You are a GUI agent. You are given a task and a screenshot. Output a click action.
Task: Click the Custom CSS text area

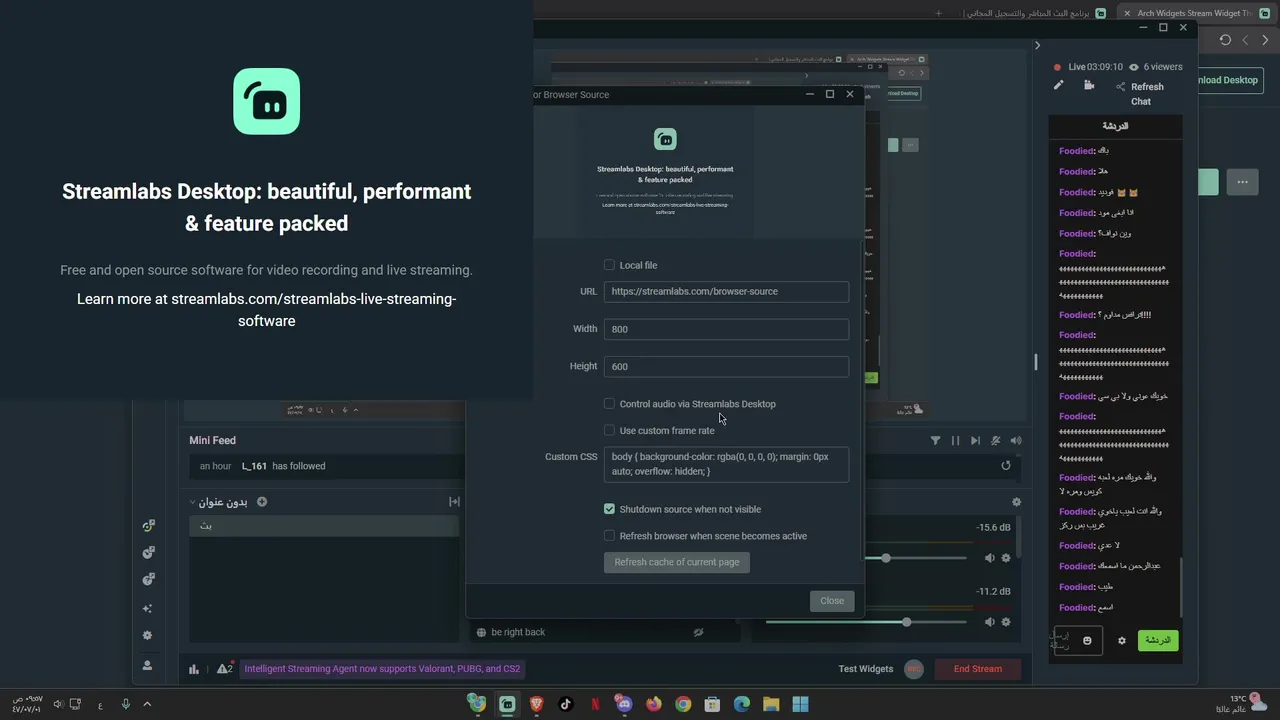(x=726, y=464)
